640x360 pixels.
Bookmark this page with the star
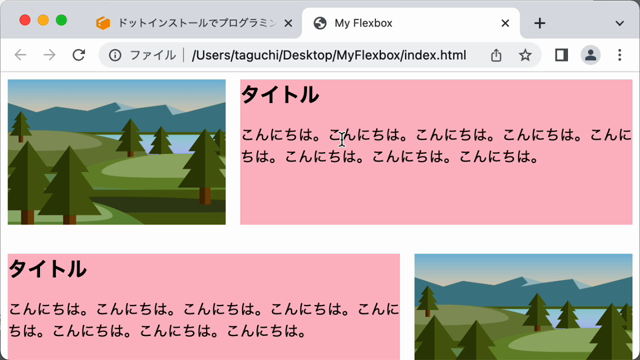tap(525, 55)
